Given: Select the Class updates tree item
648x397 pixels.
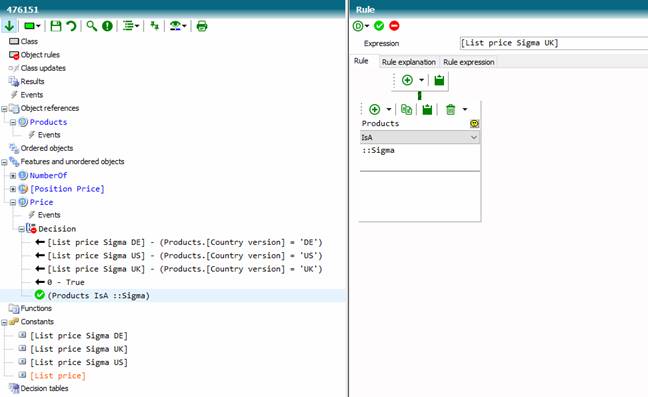Looking at the screenshot, I should click(x=43, y=68).
